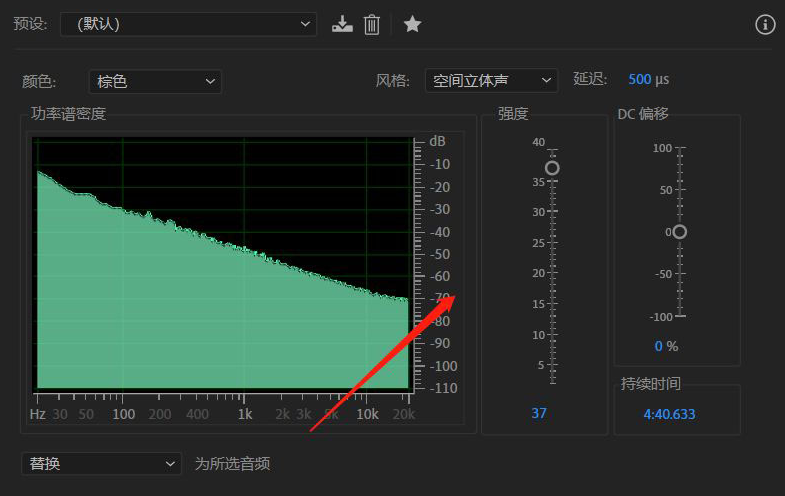Image resolution: width=785 pixels, height=496 pixels.
Task: Open the info icon at top right
Action: (766, 24)
